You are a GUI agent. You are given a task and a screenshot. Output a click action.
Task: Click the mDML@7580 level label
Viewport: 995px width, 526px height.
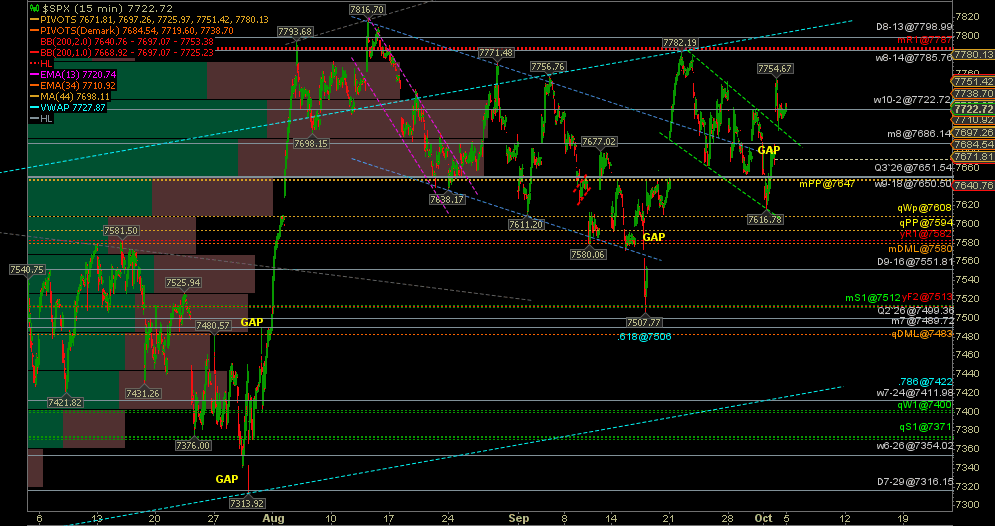922,249
